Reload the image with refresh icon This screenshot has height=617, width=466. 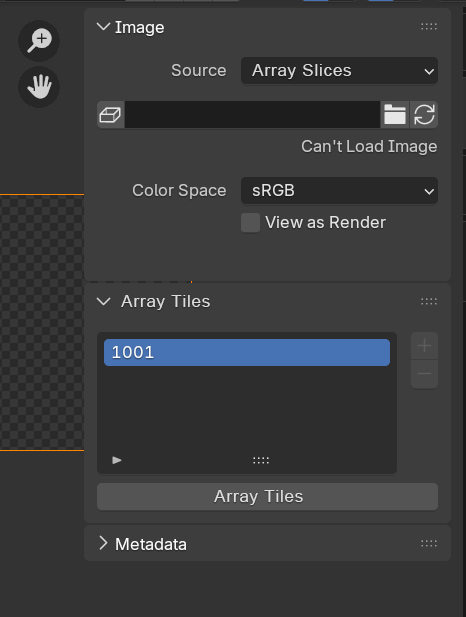point(424,115)
